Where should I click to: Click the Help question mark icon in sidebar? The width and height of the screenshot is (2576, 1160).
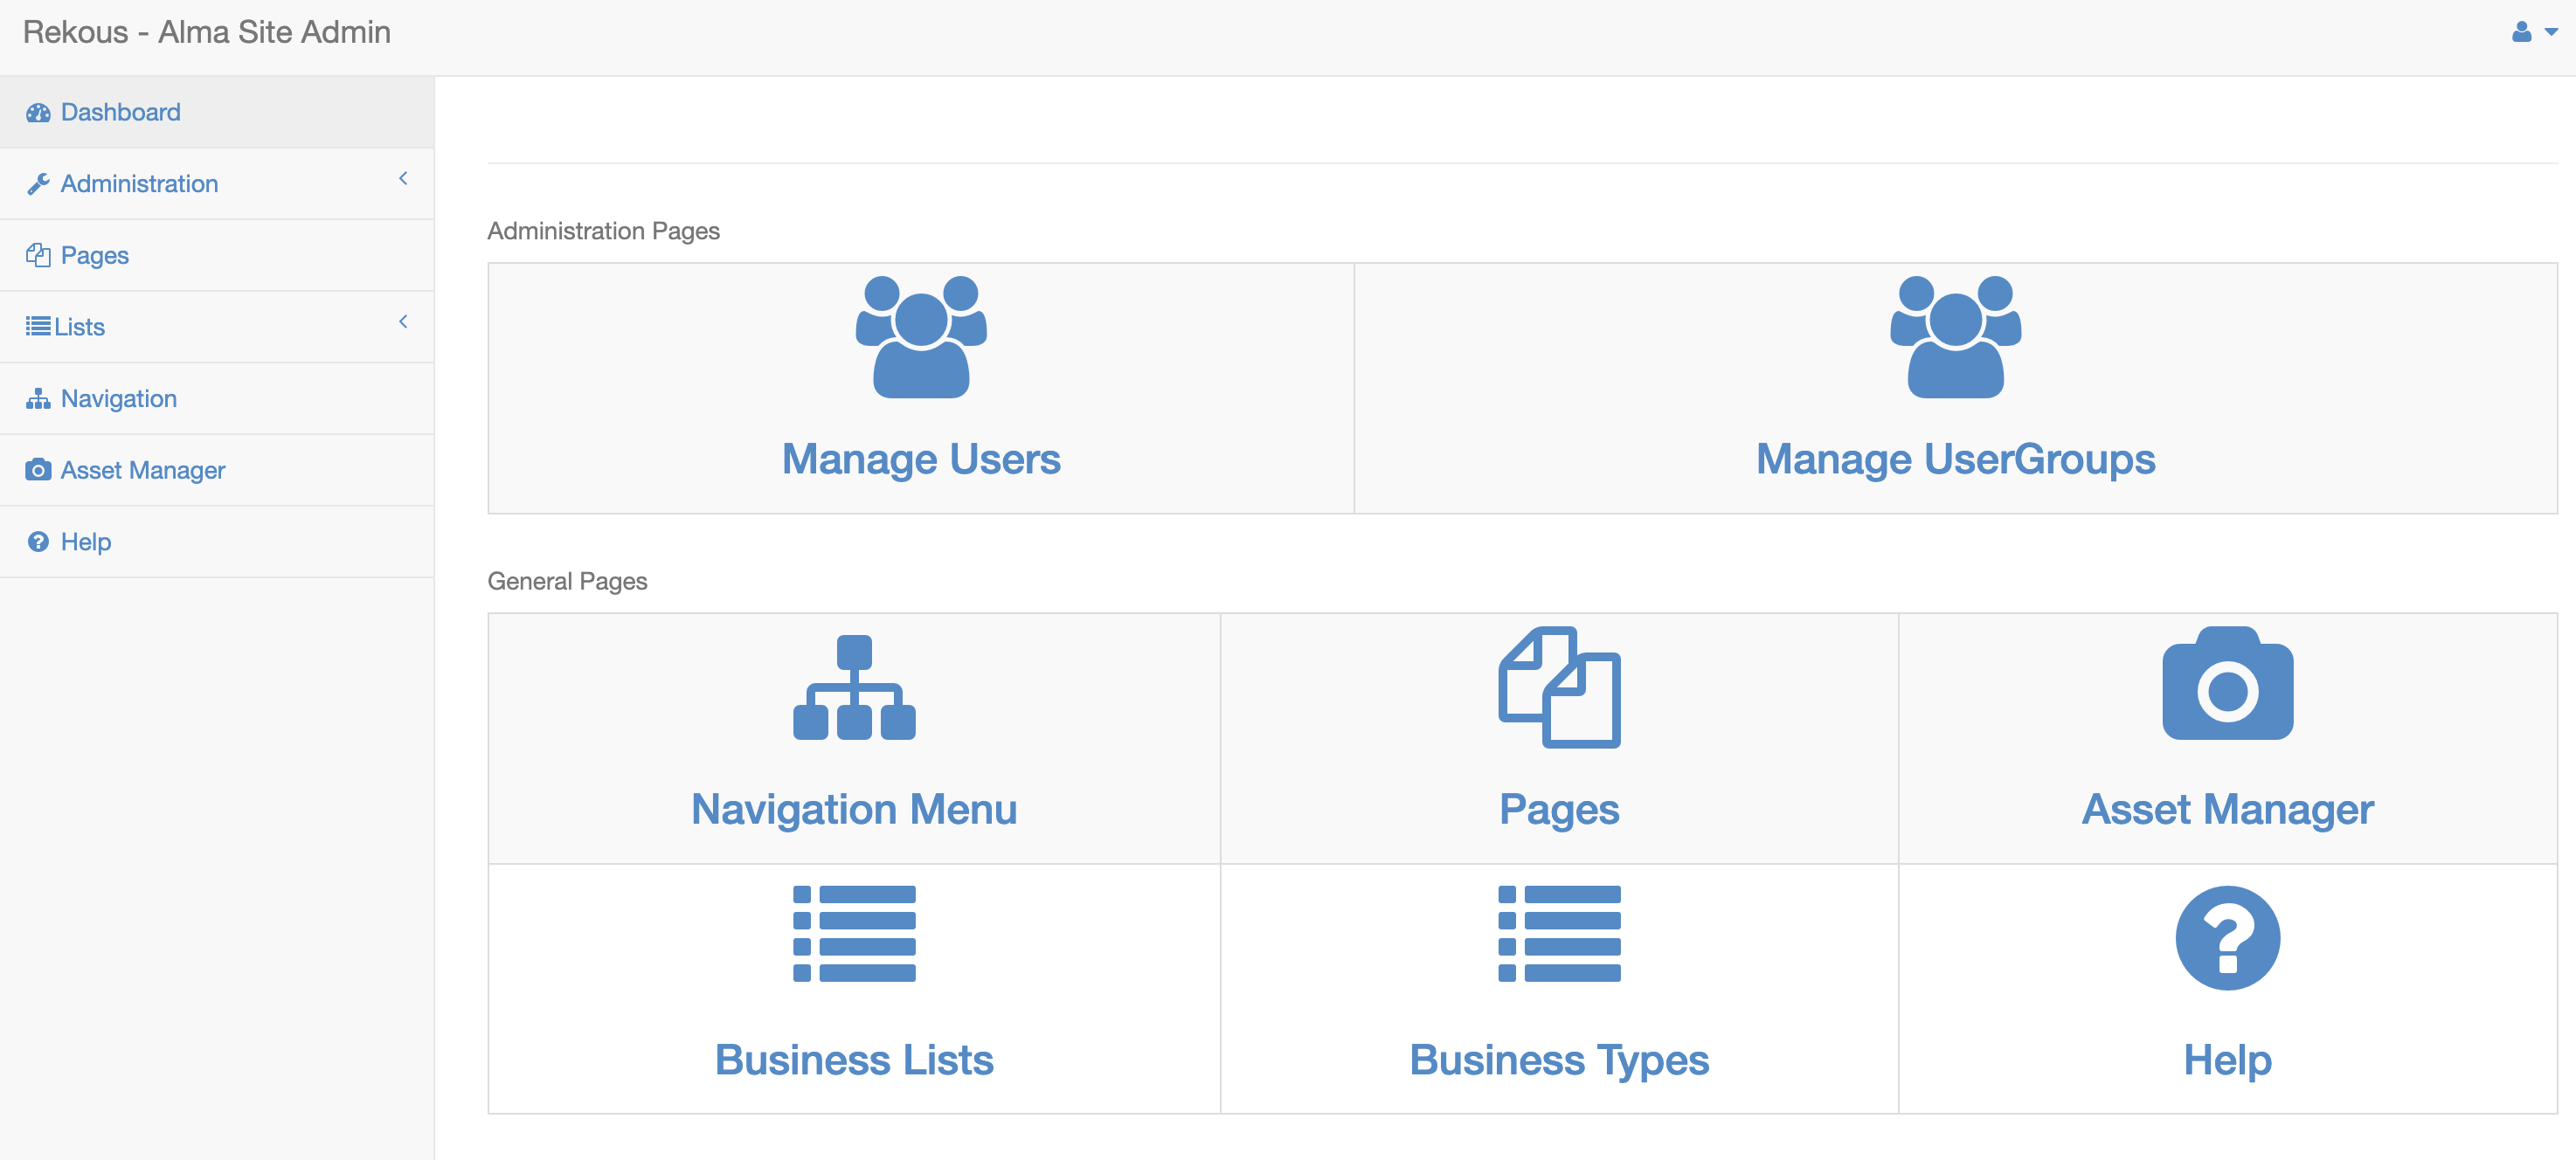tap(38, 541)
